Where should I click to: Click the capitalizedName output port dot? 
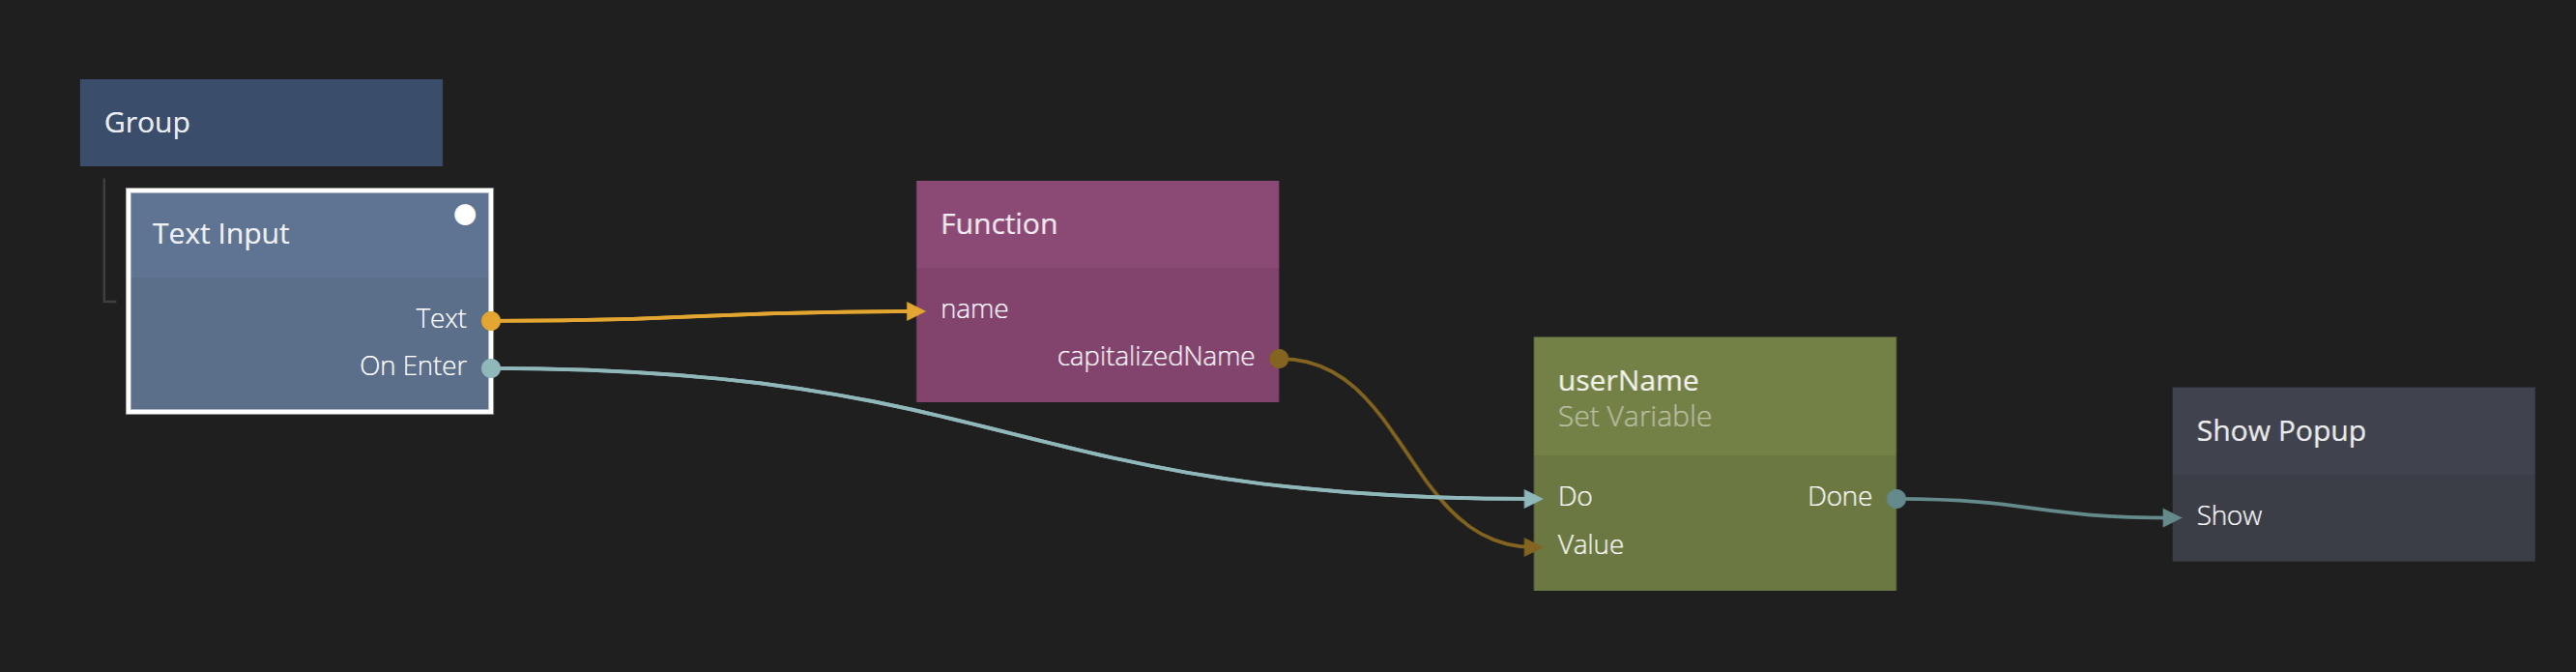pos(1279,358)
